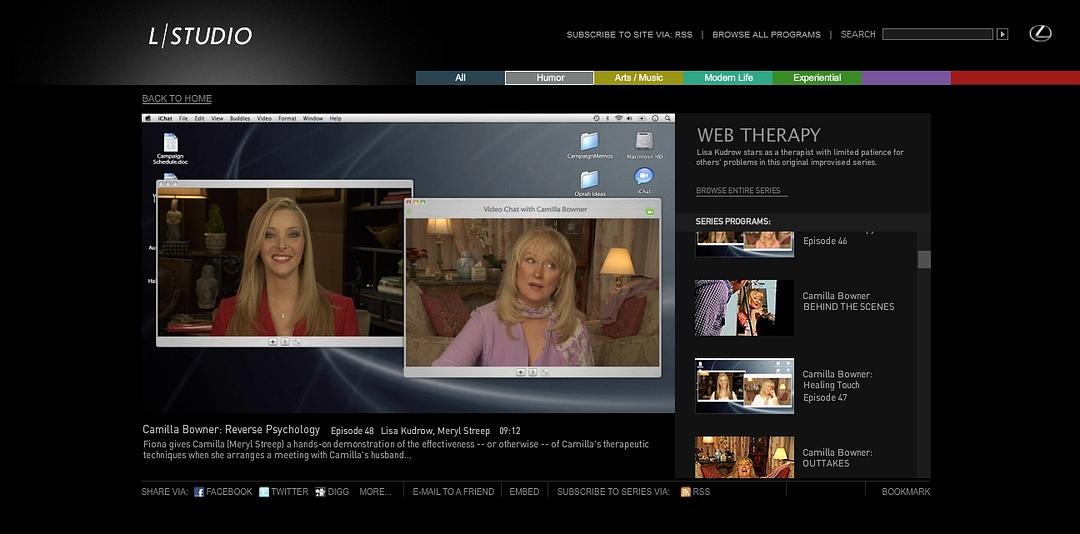The width and height of the screenshot is (1080, 534).
Task: Click the Digg share icon
Action: point(320,492)
